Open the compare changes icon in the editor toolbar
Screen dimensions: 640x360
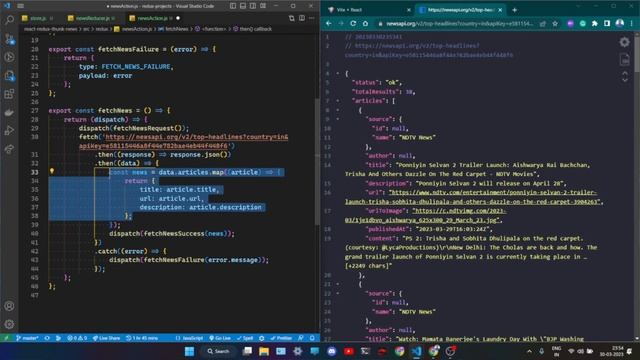click(291, 18)
